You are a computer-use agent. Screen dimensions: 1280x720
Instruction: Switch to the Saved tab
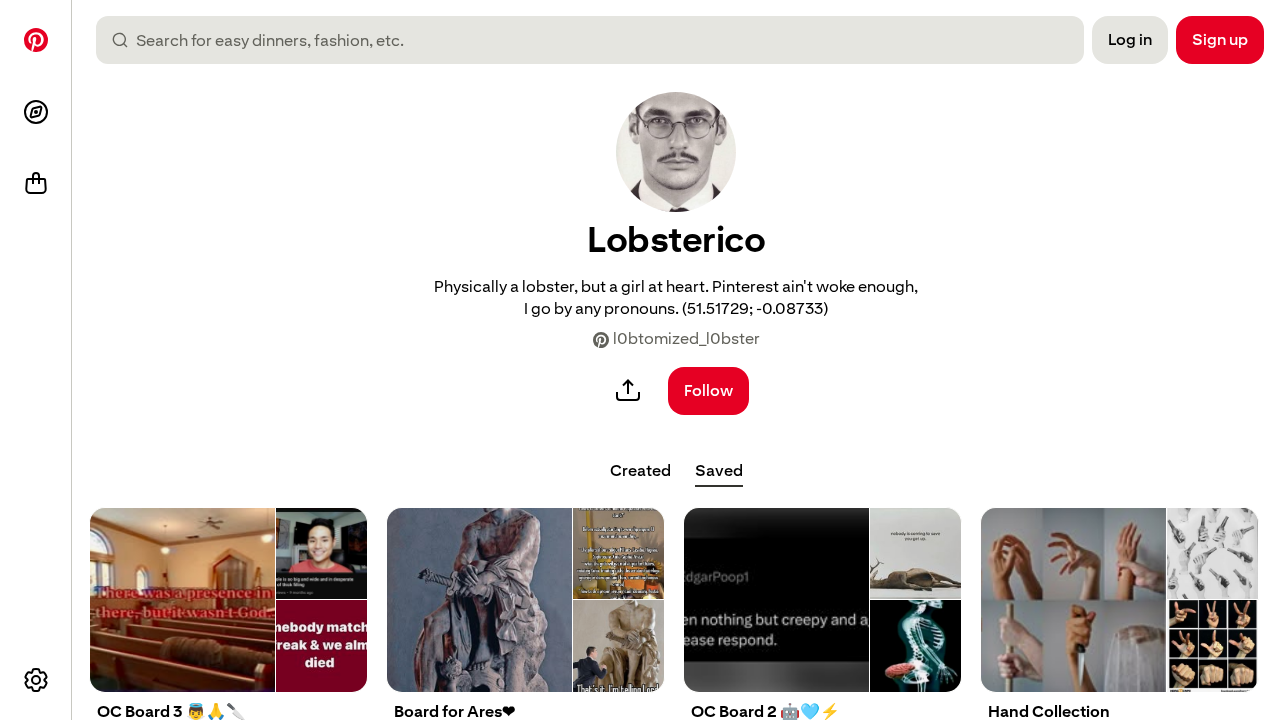pyautogui.click(x=719, y=471)
